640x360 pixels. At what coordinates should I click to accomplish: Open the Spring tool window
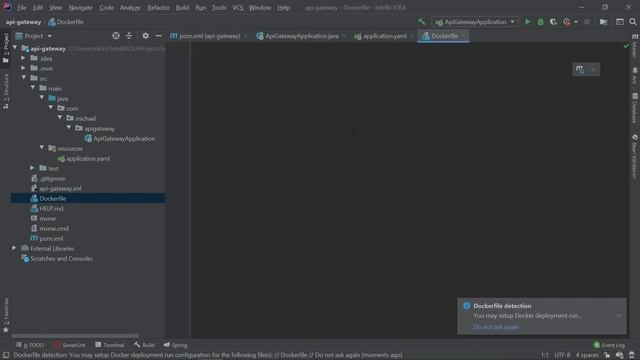(x=175, y=345)
